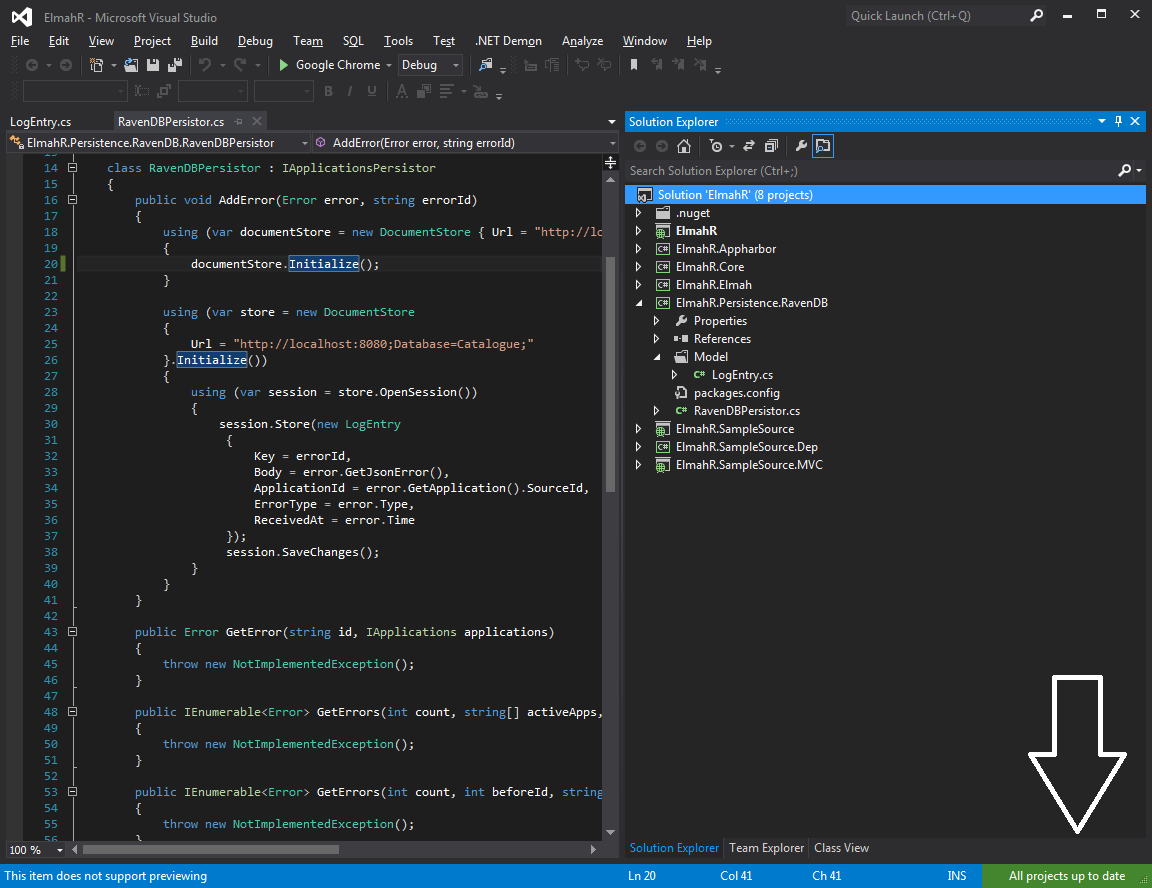Click 'Ln 20' in status bar

641,876
